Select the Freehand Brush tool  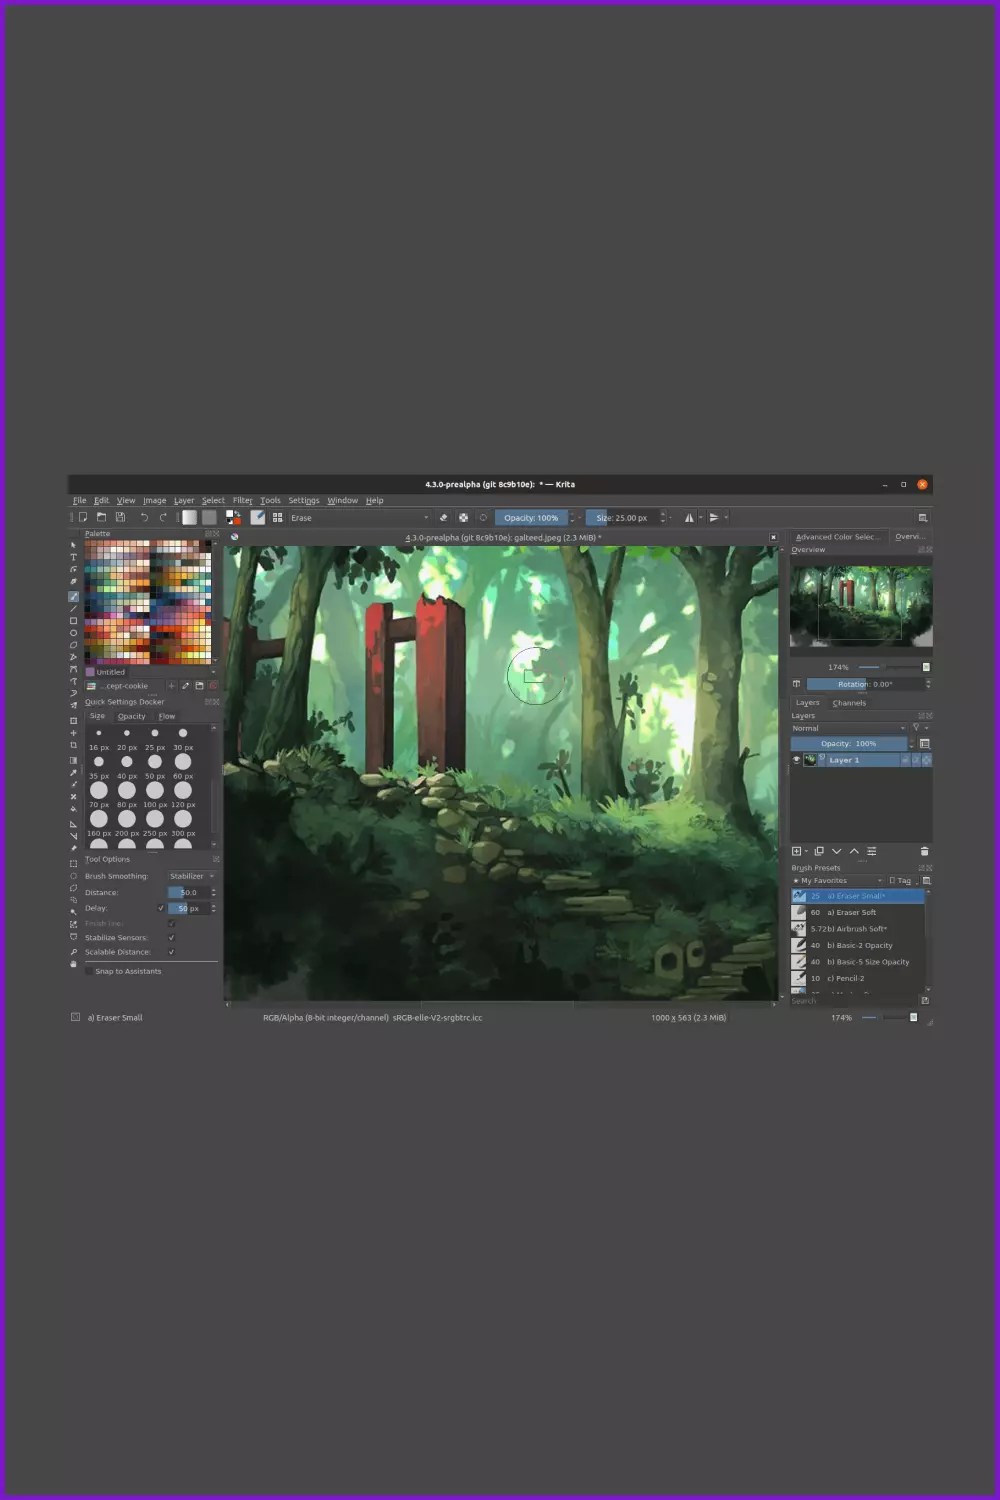tap(72, 595)
